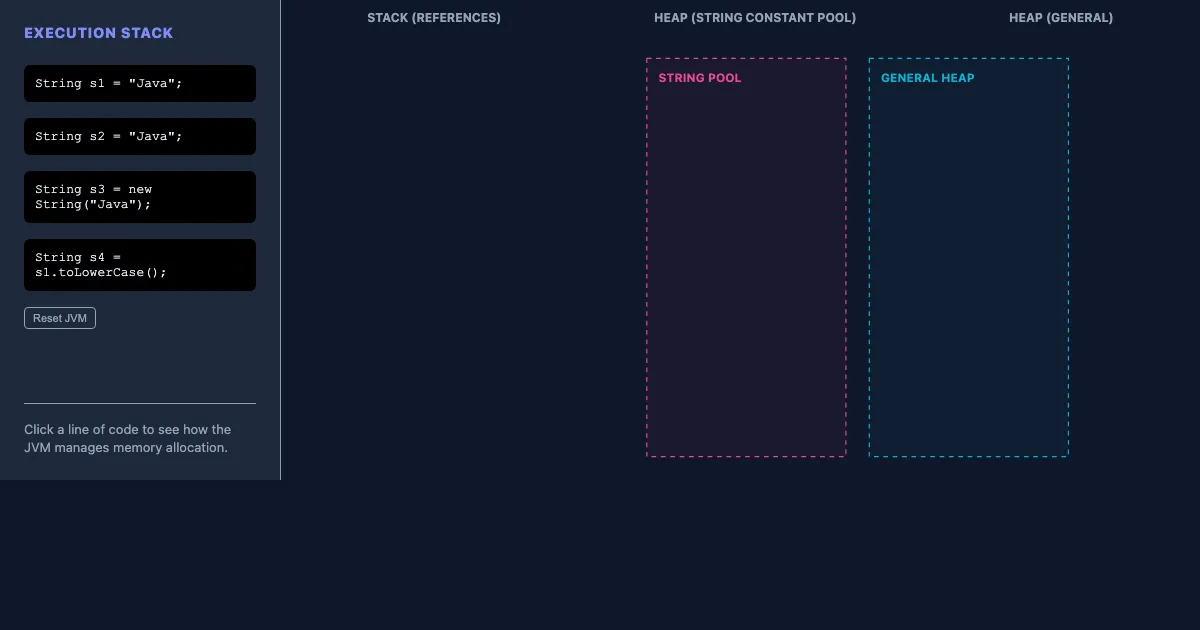Click the HEAP (STRING CONSTANT POOL) header

[x=755, y=18]
